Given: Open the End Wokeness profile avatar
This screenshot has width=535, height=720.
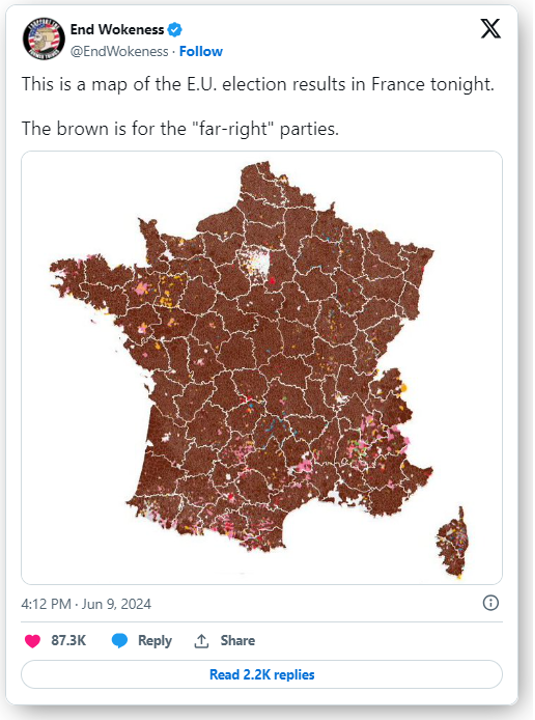Looking at the screenshot, I should coord(44,39).
